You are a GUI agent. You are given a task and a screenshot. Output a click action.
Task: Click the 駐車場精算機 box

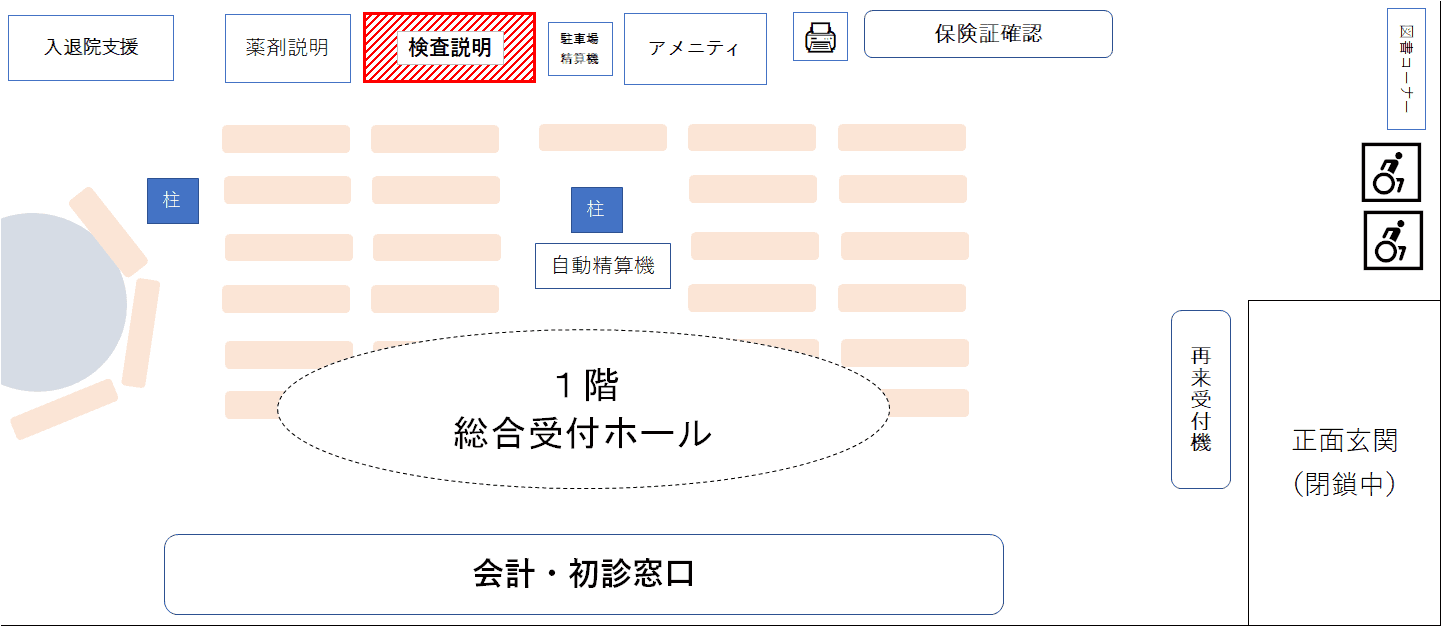pos(580,49)
